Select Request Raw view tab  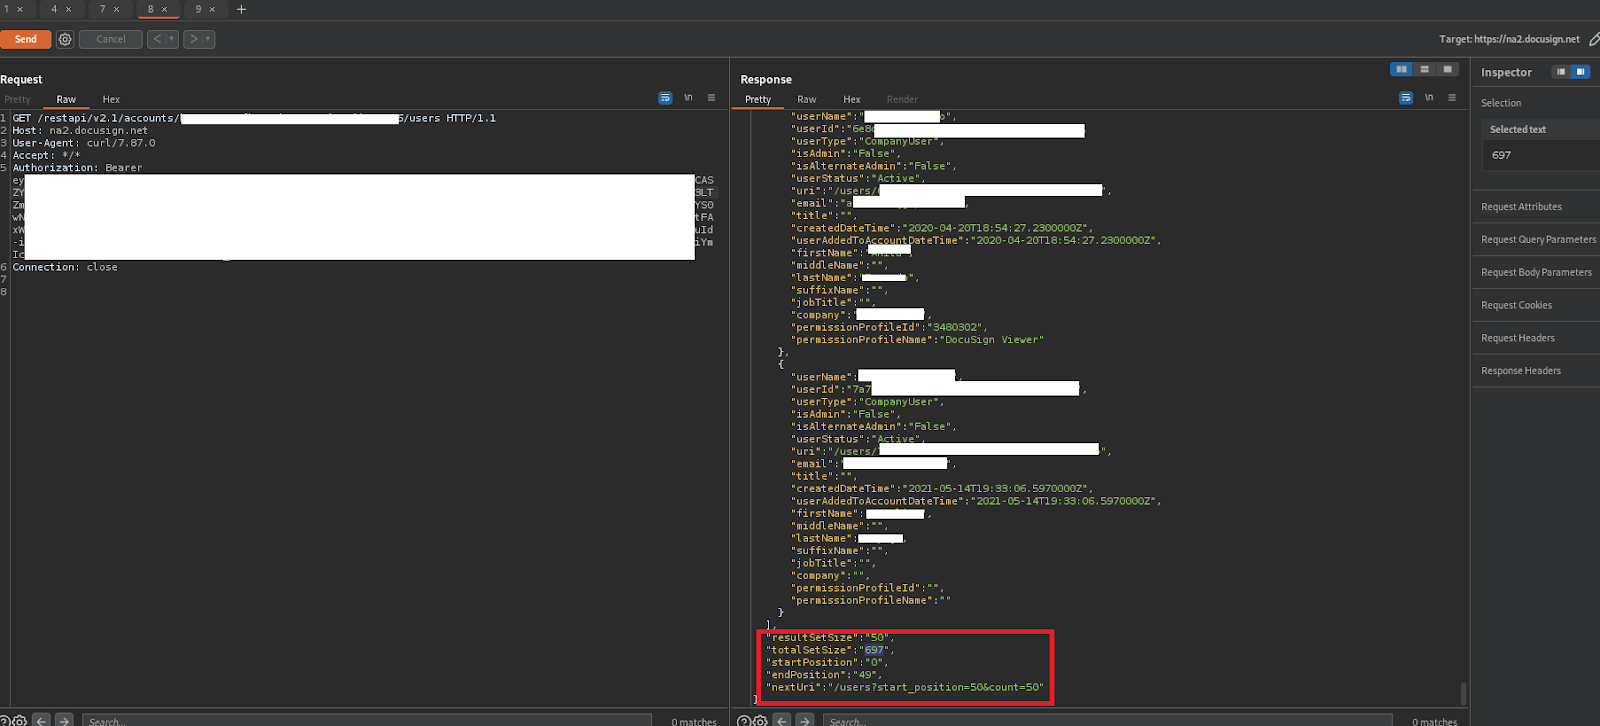pos(66,99)
